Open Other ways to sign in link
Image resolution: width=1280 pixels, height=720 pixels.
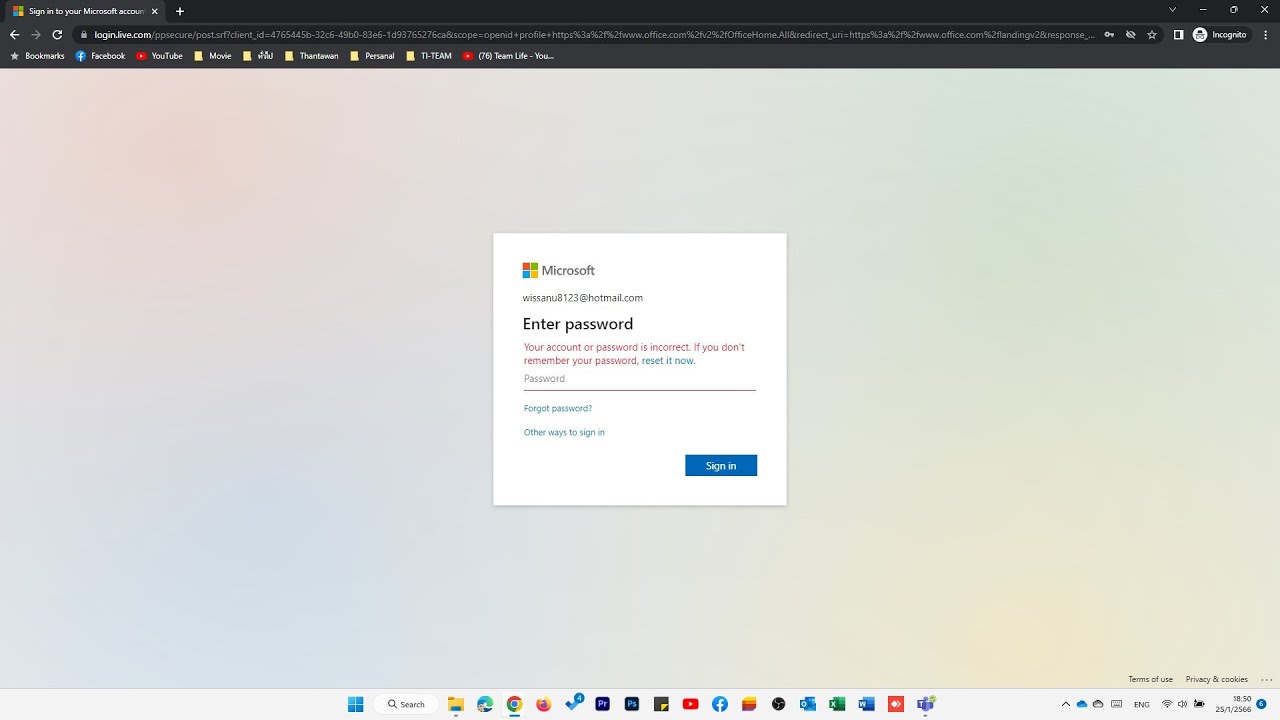[564, 432]
